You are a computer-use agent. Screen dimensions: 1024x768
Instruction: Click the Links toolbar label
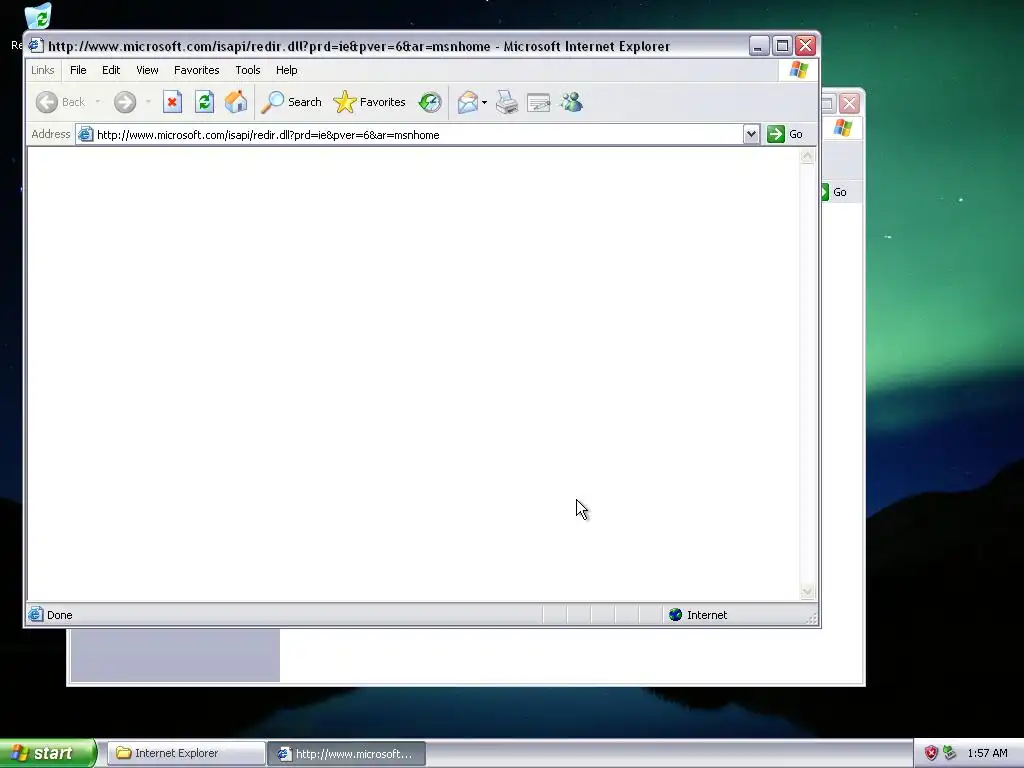[x=42, y=70]
